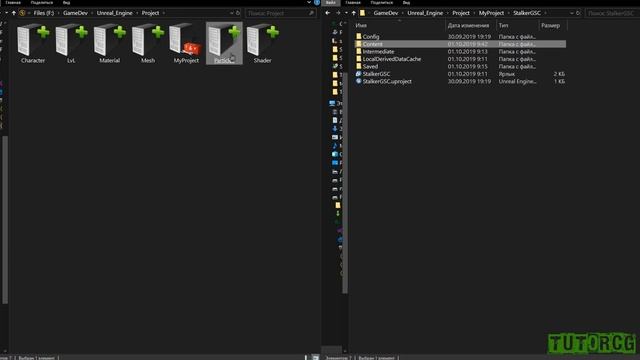The image size is (640, 360).
Task: Go to GameDev in left address bar
Action: 75,13
